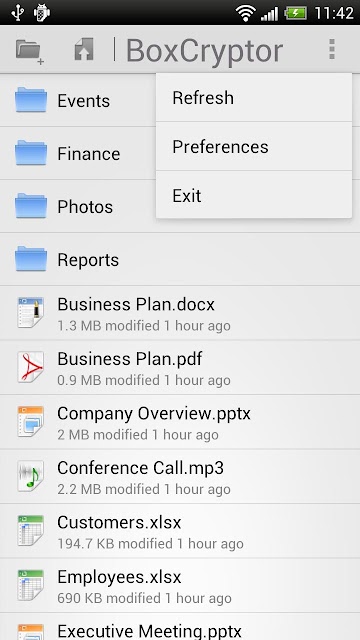The height and width of the screenshot is (640, 360).
Task: Tap the Conference Call.mp3 audio icon
Action: [x=31, y=476]
